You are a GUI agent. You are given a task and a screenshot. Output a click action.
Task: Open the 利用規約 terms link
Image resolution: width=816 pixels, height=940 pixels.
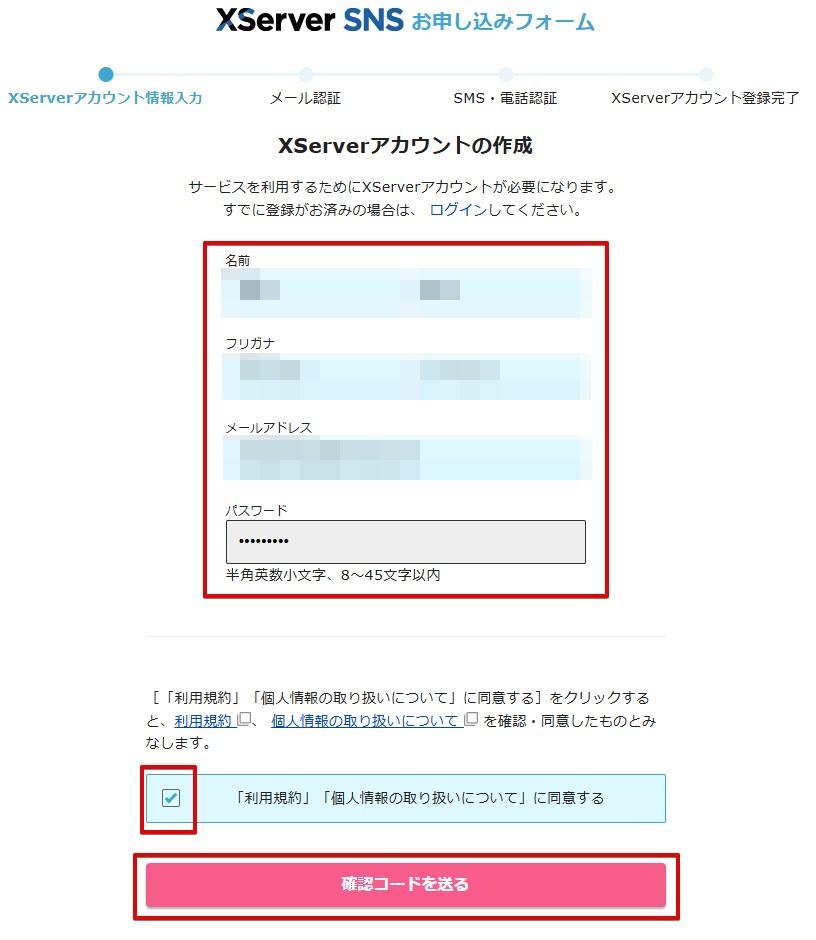(x=203, y=720)
